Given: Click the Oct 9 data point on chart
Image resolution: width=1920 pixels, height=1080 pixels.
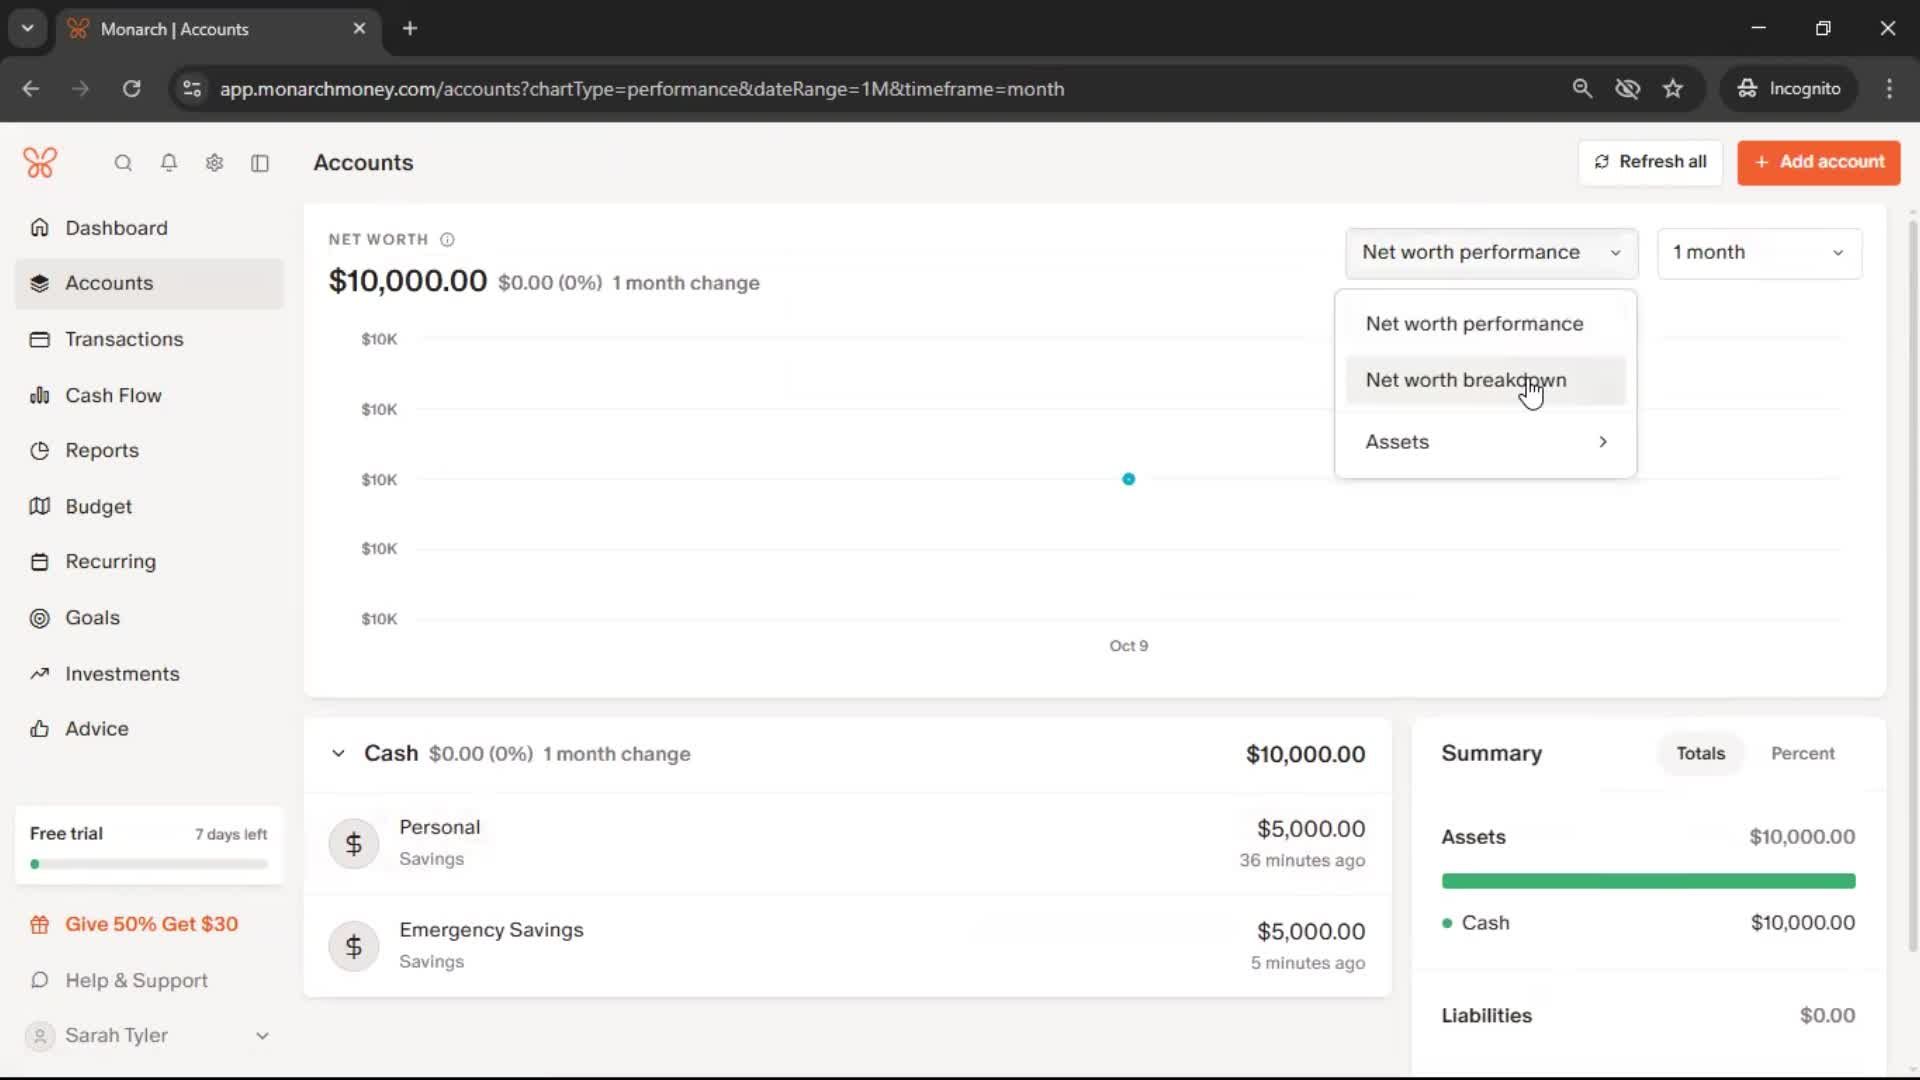Looking at the screenshot, I should [x=1128, y=479].
